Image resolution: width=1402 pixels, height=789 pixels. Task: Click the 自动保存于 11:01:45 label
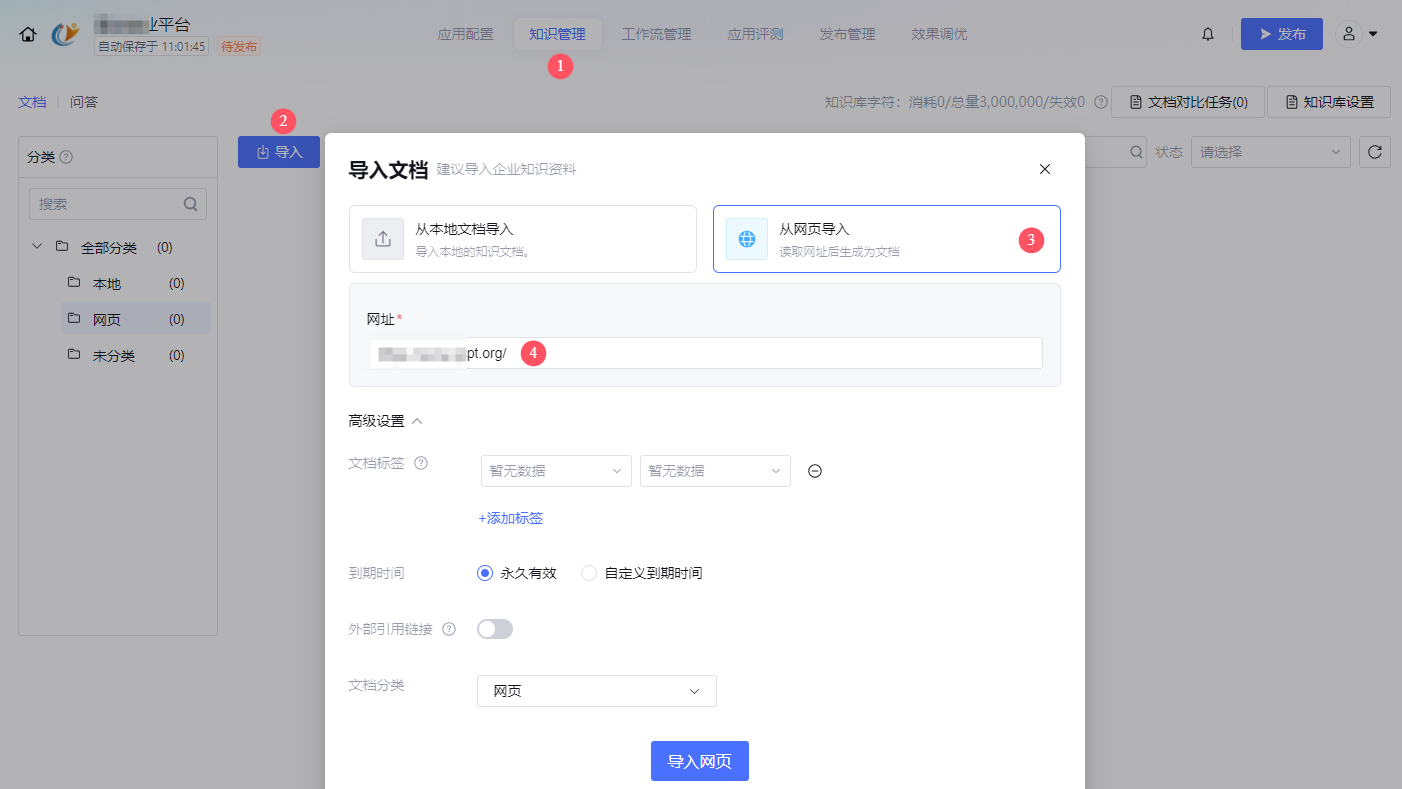(x=152, y=46)
